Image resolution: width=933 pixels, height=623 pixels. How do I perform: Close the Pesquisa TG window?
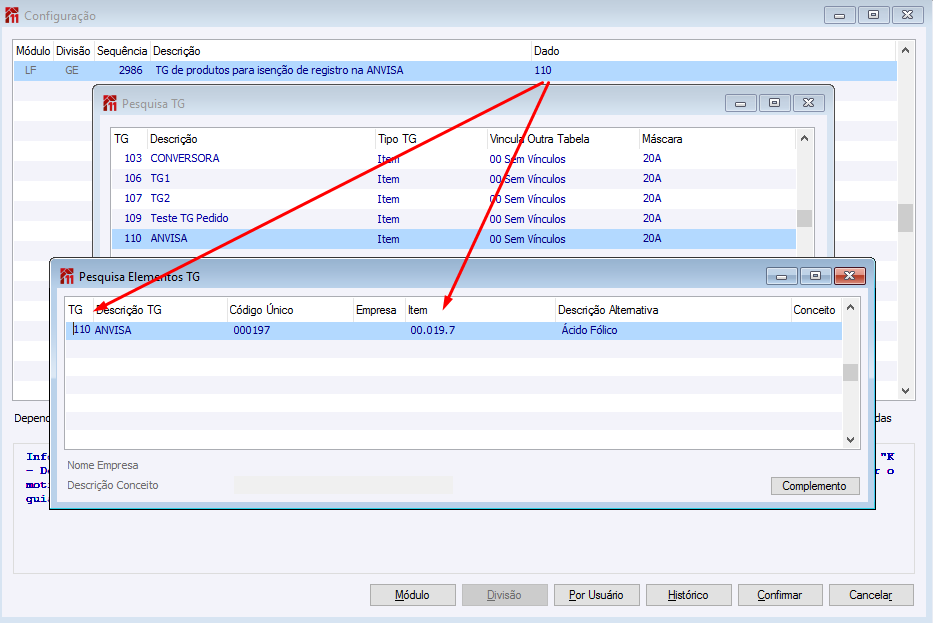click(x=809, y=103)
